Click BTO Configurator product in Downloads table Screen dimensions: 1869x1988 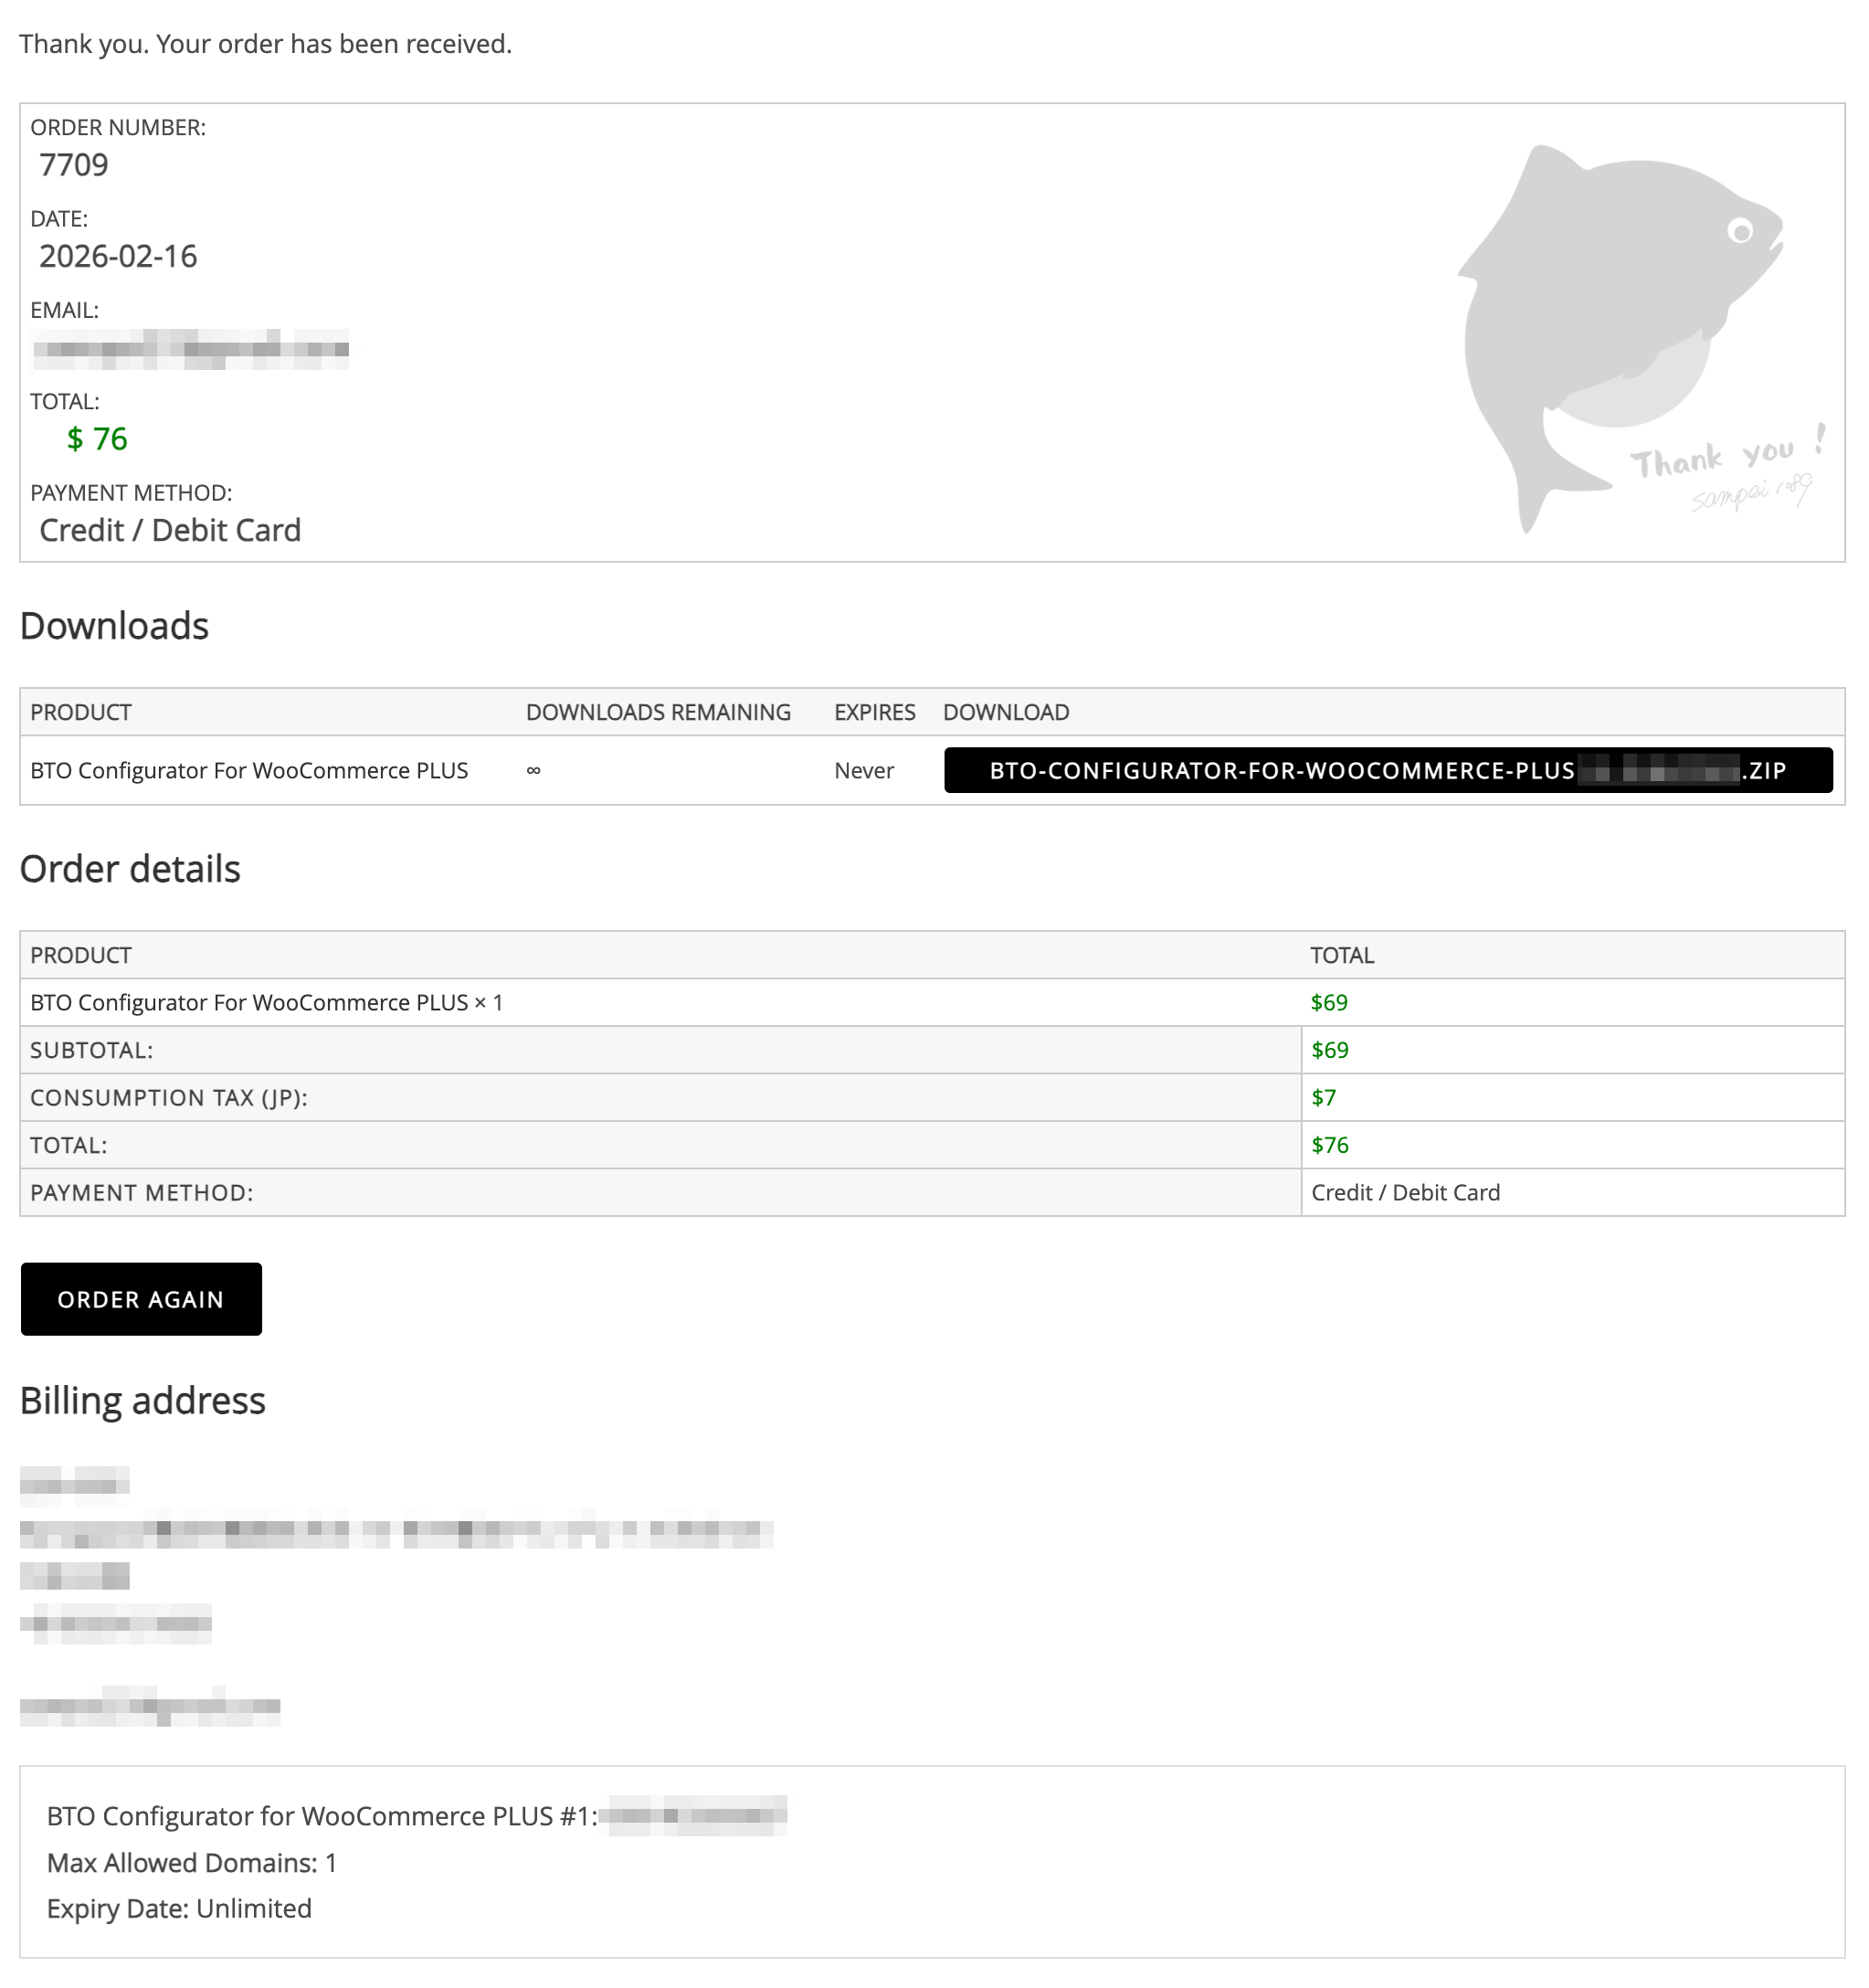pos(249,771)
